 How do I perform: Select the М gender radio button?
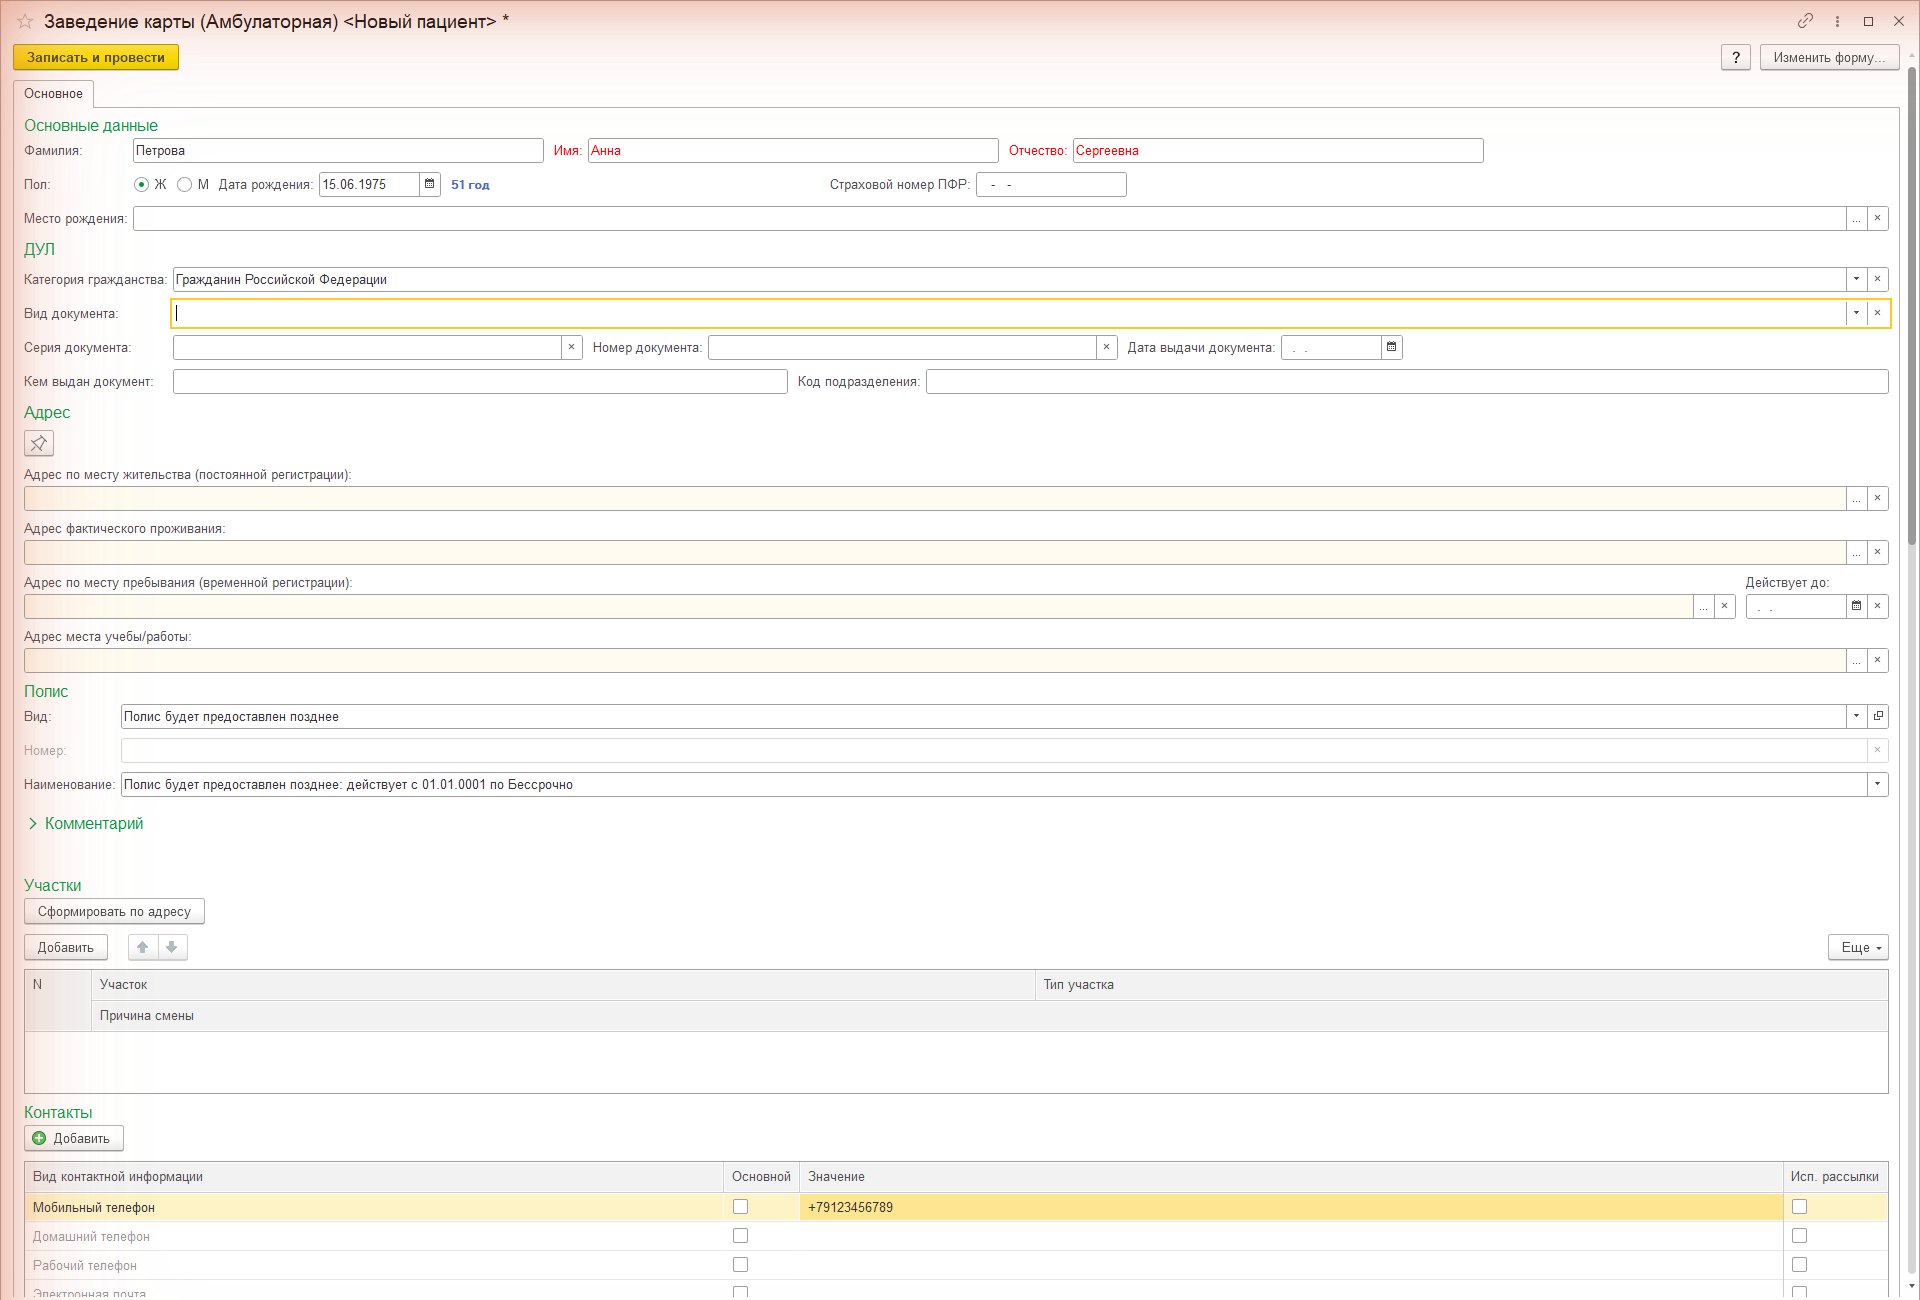[184, 184]
